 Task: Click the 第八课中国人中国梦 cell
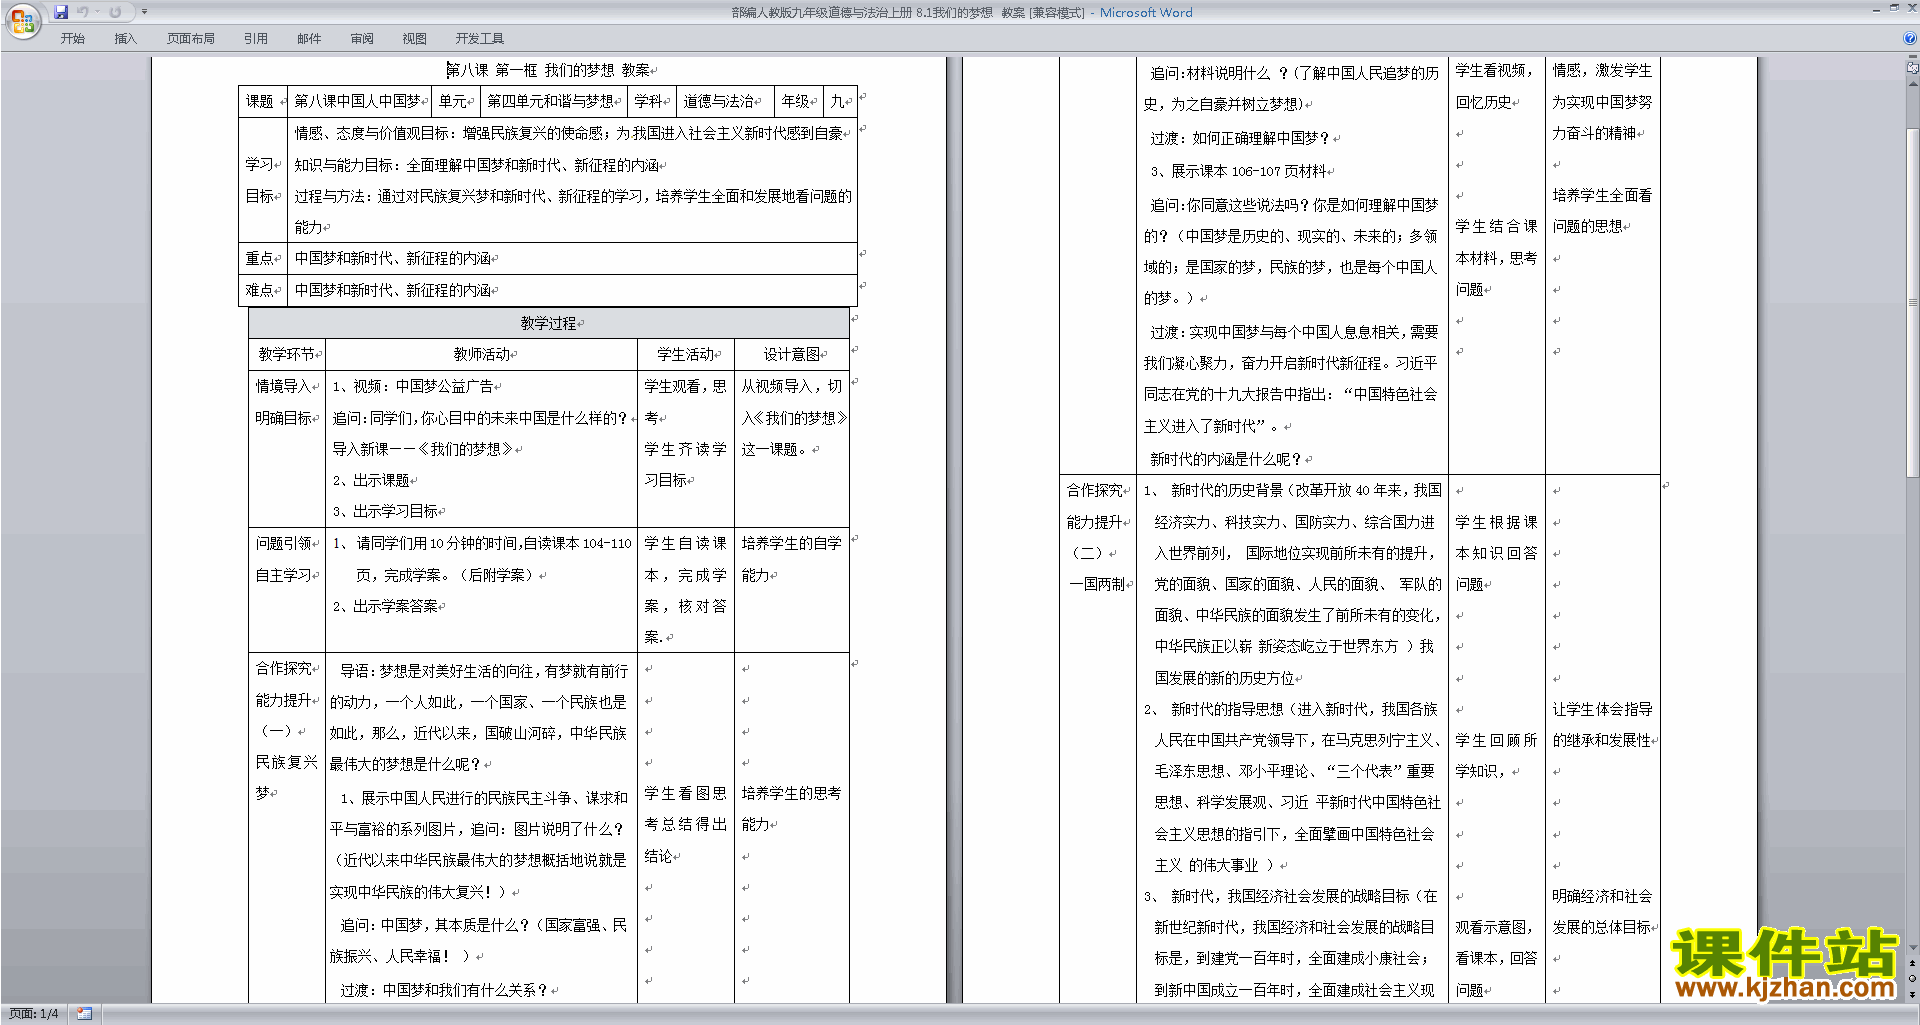pos(359,101)
